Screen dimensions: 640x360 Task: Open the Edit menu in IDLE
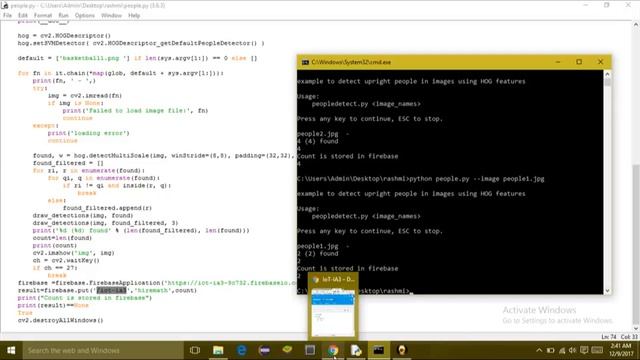[x=22, y=16]
